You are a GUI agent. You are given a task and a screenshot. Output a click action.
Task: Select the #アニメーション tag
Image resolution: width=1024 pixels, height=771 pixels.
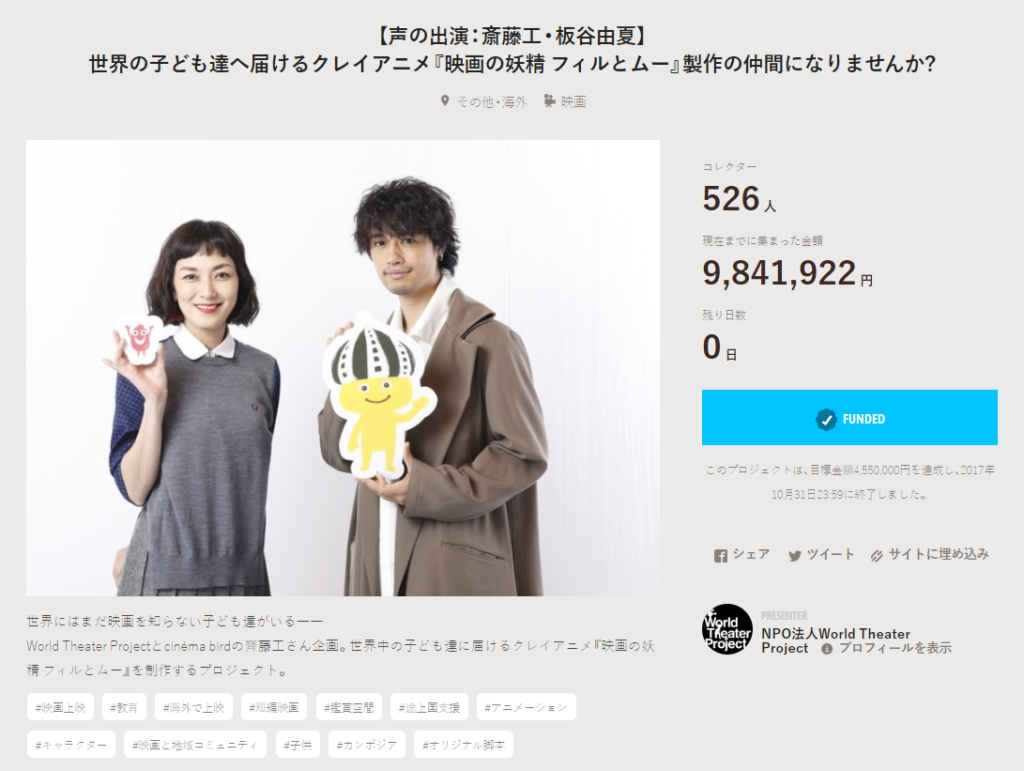[x=526, y=707]
